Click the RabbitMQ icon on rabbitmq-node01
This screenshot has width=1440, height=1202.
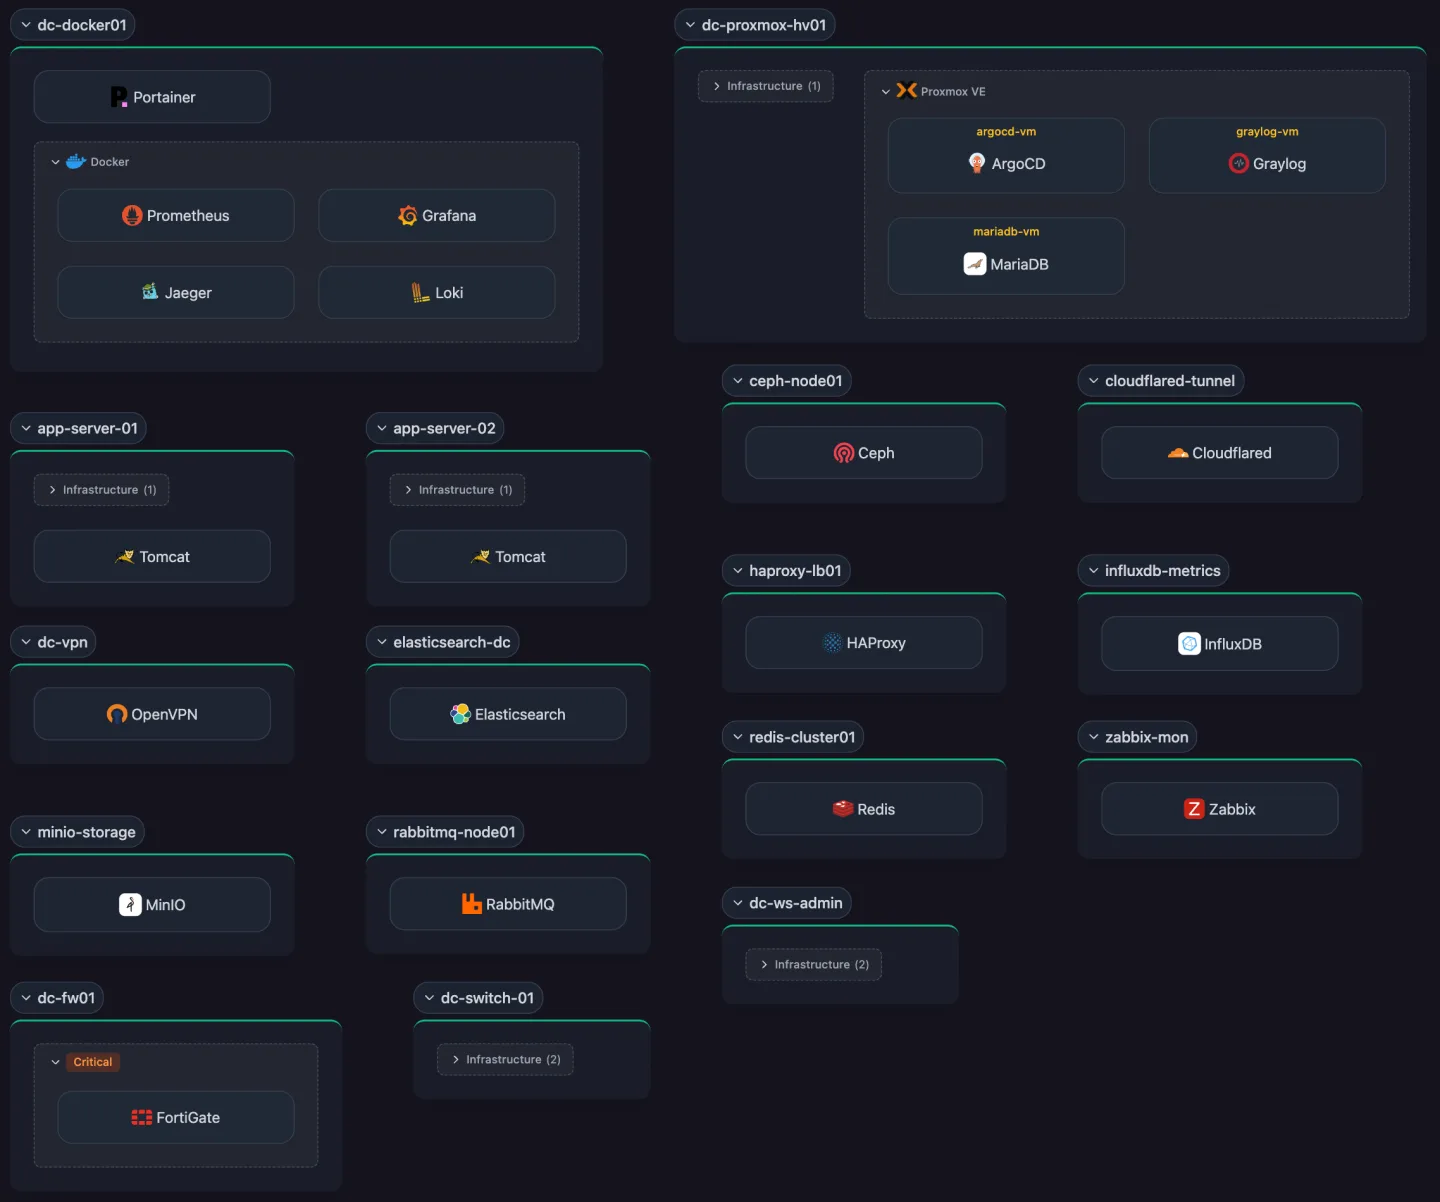tap(470, 903)
